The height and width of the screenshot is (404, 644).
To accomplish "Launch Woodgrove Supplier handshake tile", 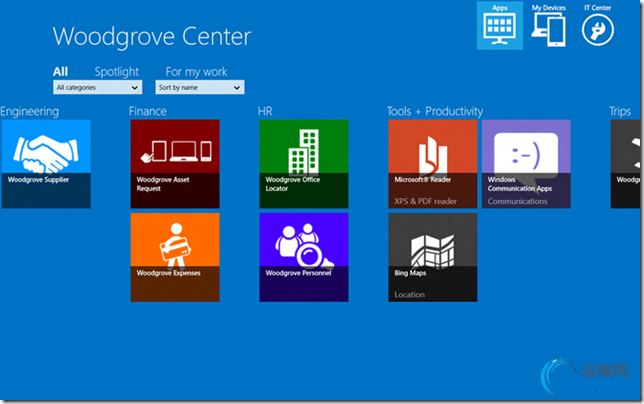I will pyautogui.click(x=46, y=164).
